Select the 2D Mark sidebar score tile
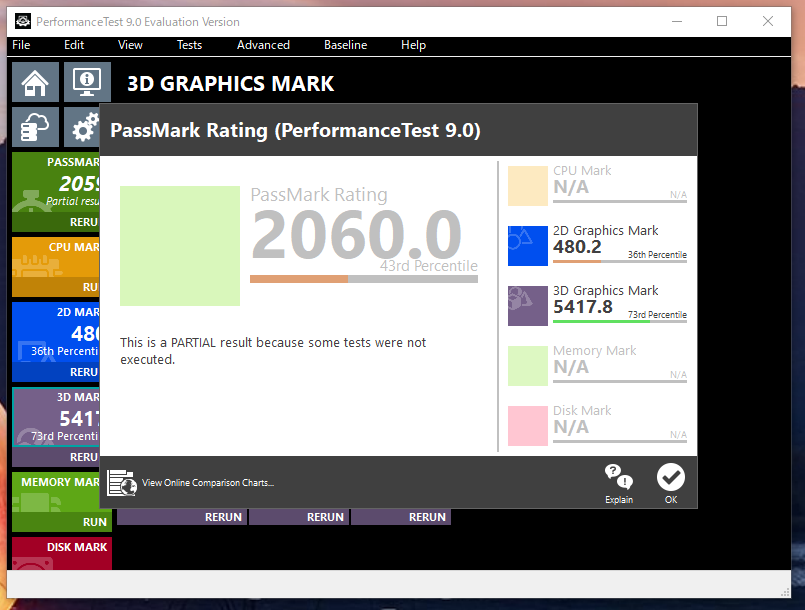805x610 pixels. (x=56, y=333)
